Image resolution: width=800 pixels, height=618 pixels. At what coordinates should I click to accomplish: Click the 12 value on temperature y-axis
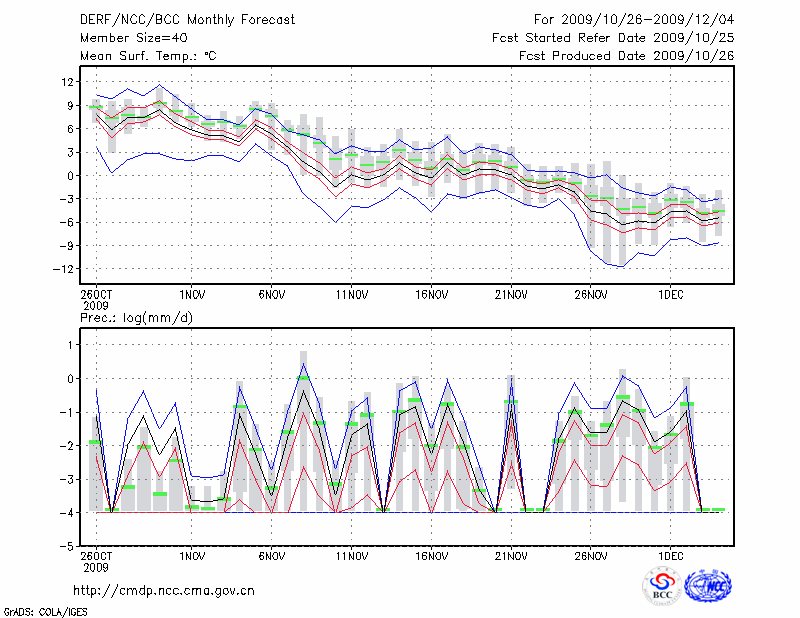pos(67,82)
